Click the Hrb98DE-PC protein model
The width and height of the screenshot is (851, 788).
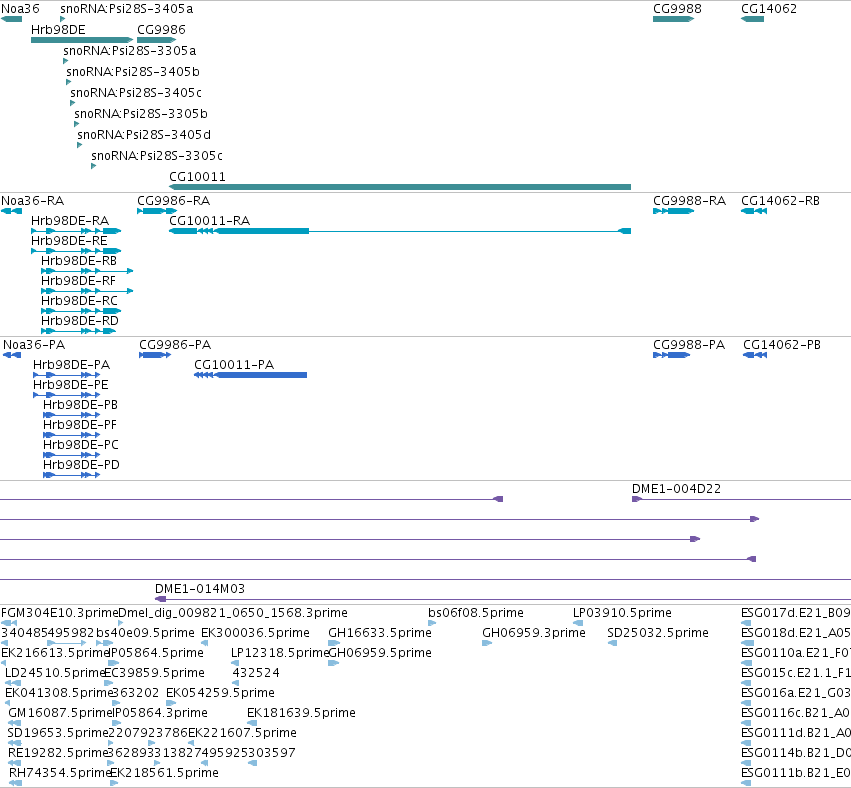point(72,455)
